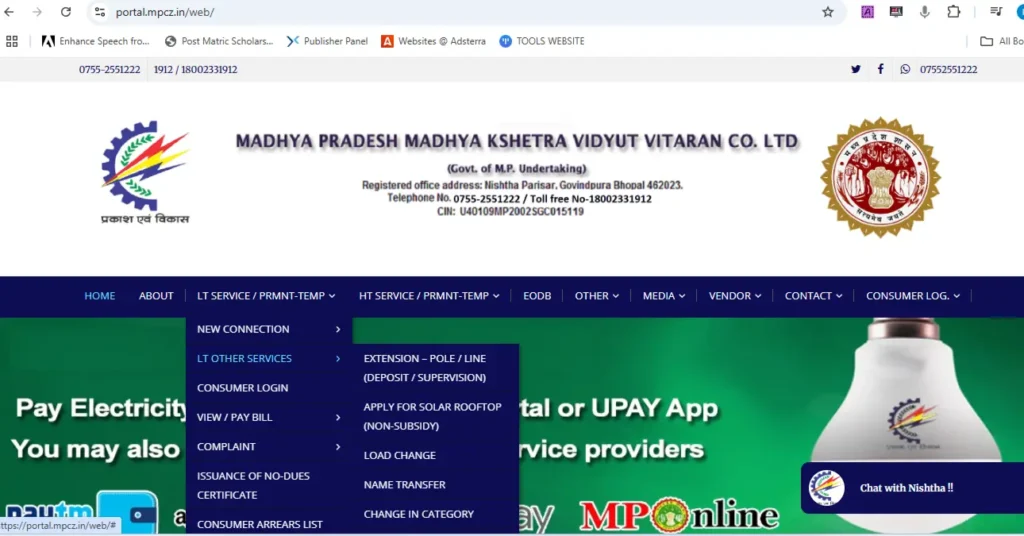Image resolution: width=1024 pixels, height=536 pixels.
Task: Click the WhatsApp icon beside 07552551222
Action: click(905, 69)
